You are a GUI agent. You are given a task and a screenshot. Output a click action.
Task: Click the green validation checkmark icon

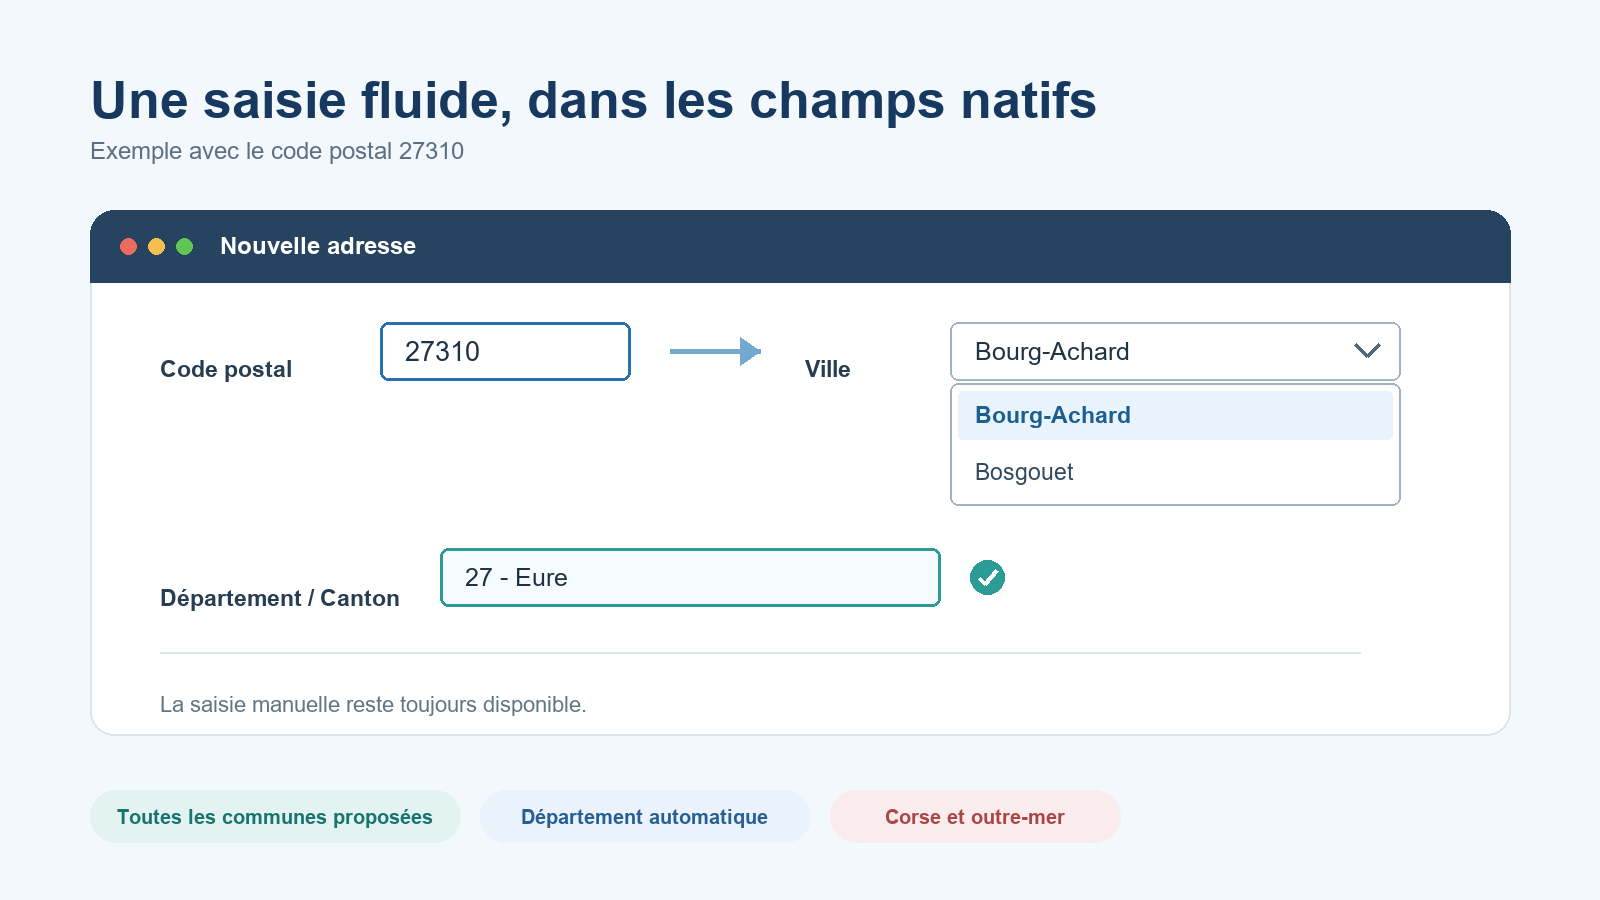pos(987,577)
